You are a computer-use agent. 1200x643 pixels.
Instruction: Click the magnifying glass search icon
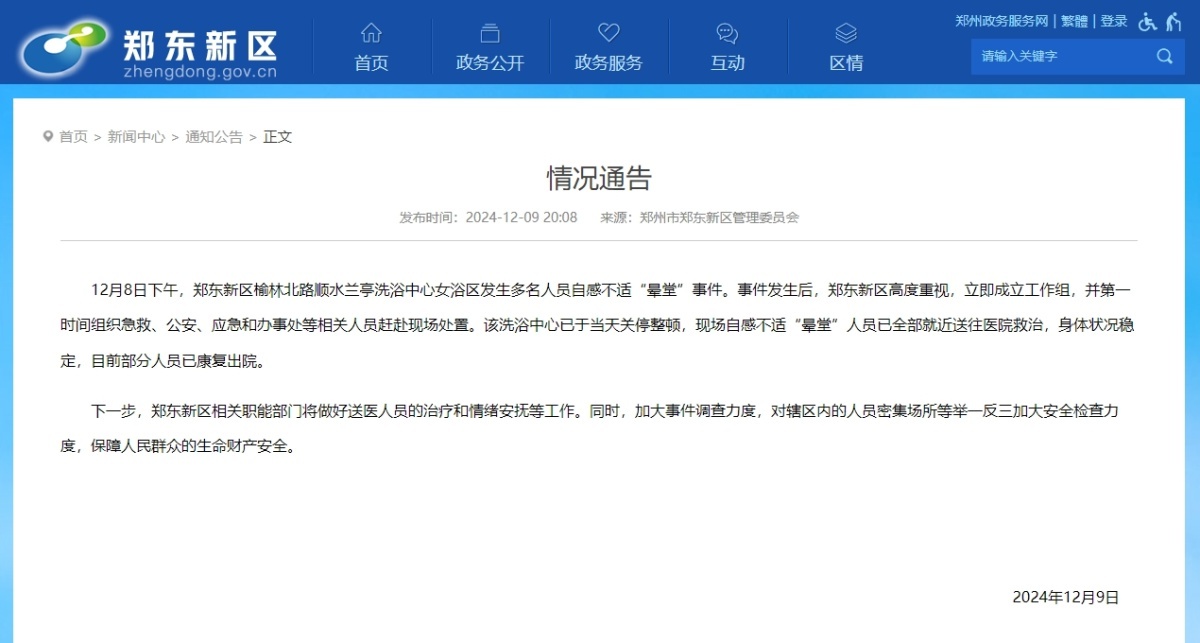pos(1164,56)
